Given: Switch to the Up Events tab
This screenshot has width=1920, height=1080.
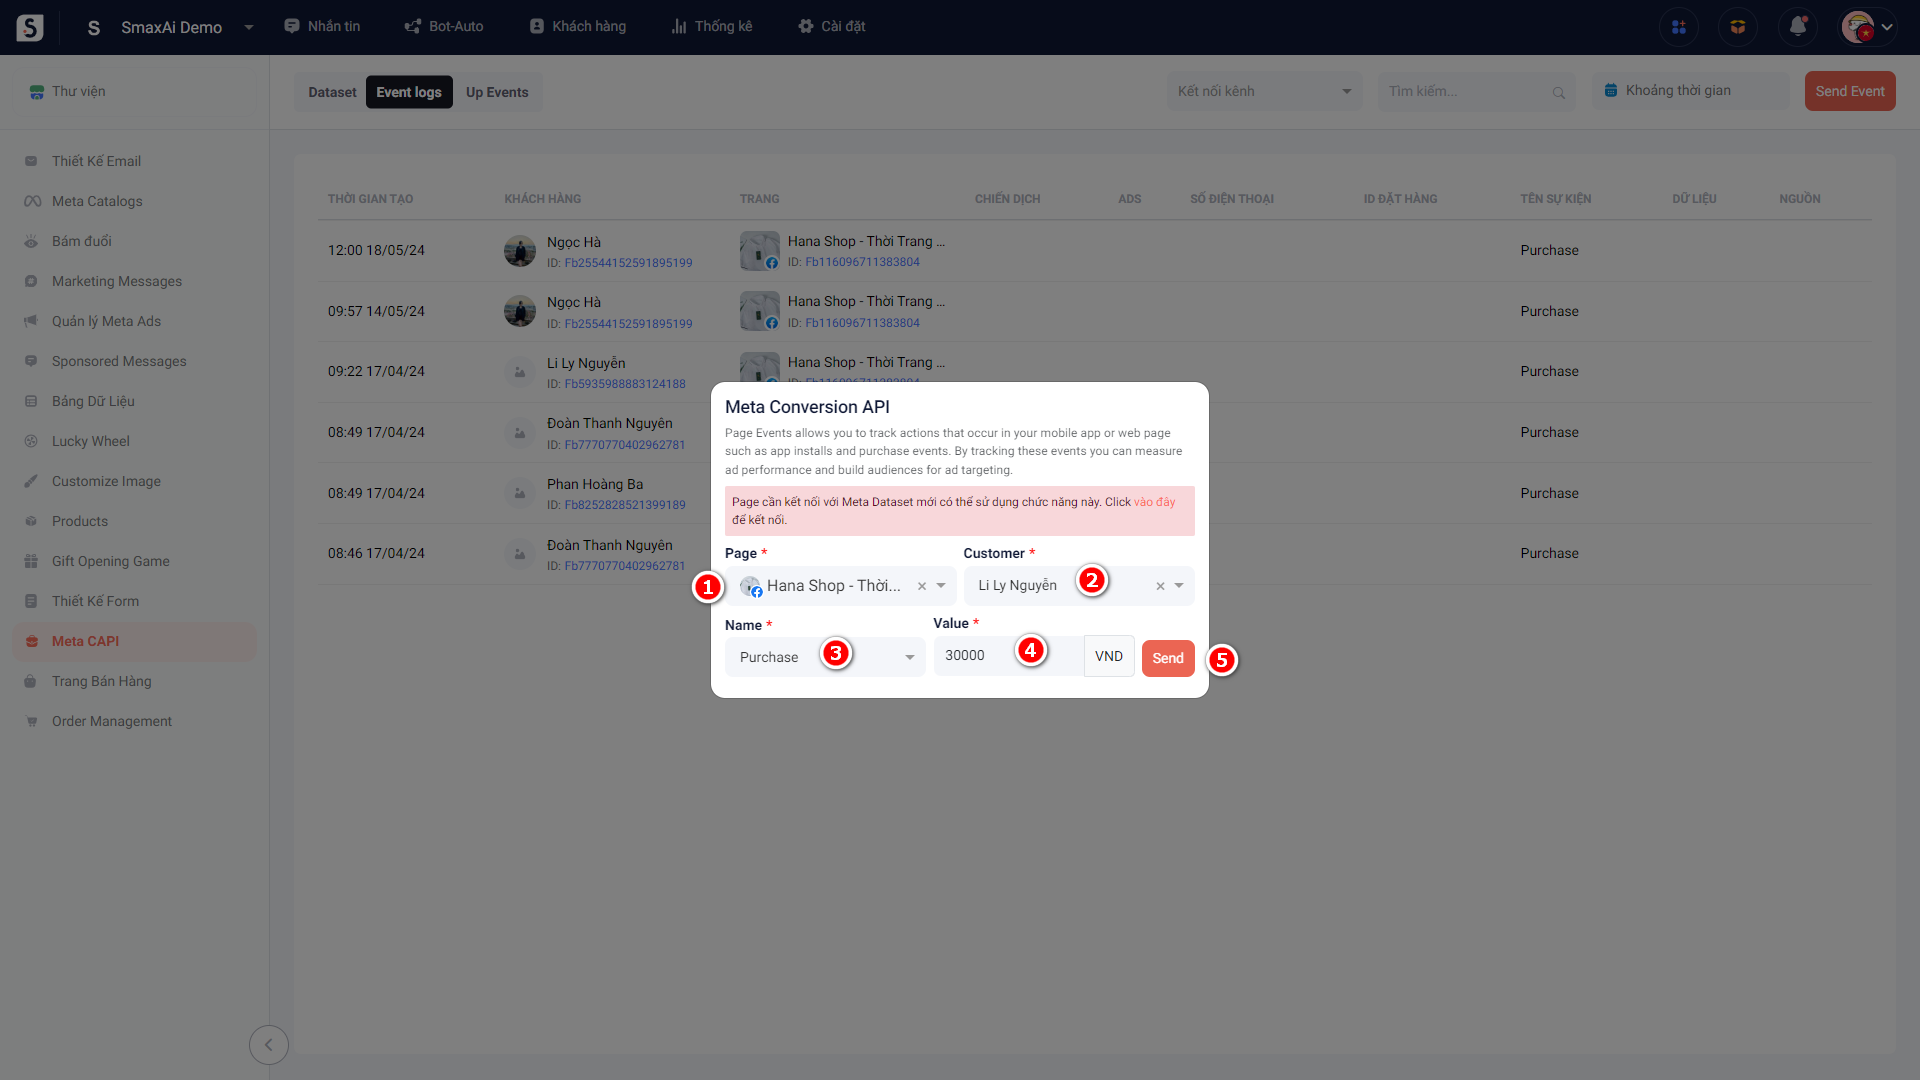Looking at the screenshot, I should [497, 92].
